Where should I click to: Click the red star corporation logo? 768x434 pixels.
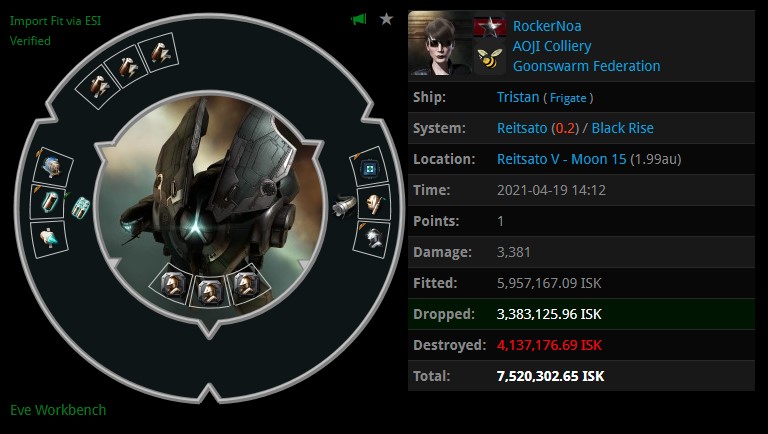click(x=489, y=27)
